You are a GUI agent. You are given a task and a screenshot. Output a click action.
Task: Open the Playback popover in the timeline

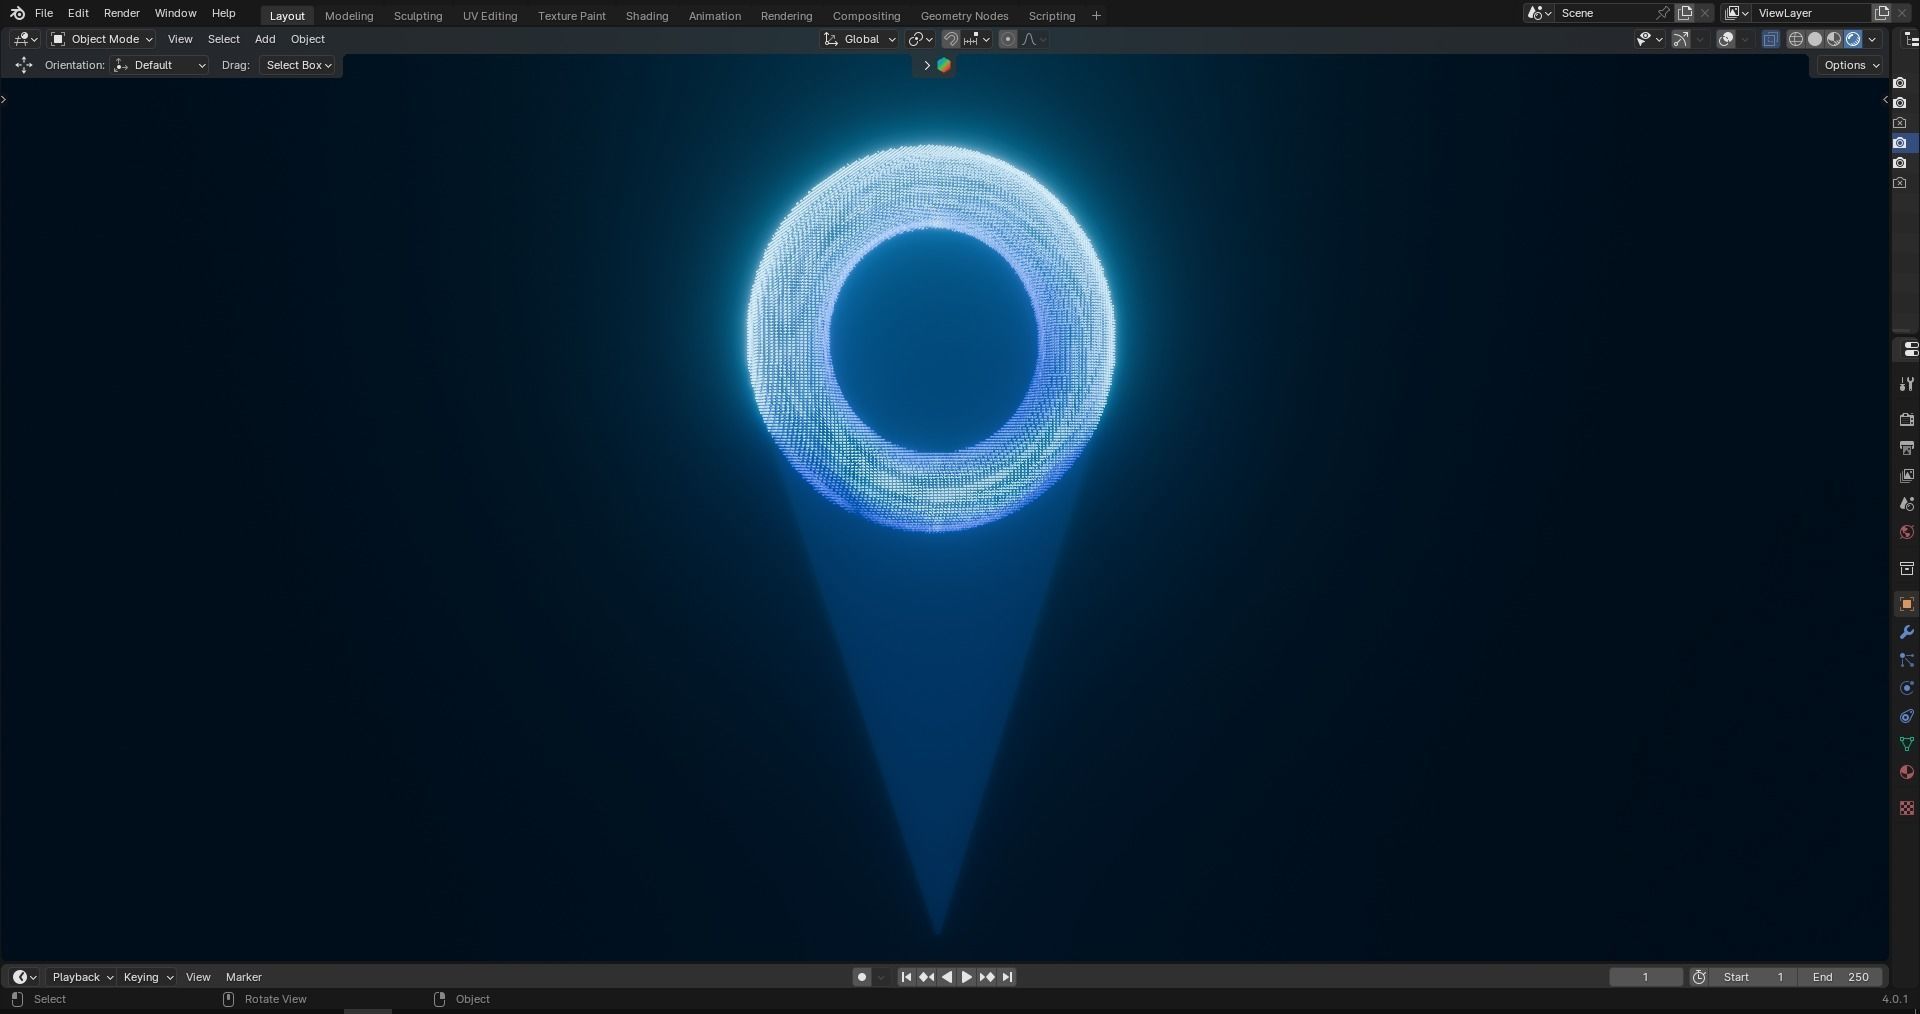coord(82,977)
